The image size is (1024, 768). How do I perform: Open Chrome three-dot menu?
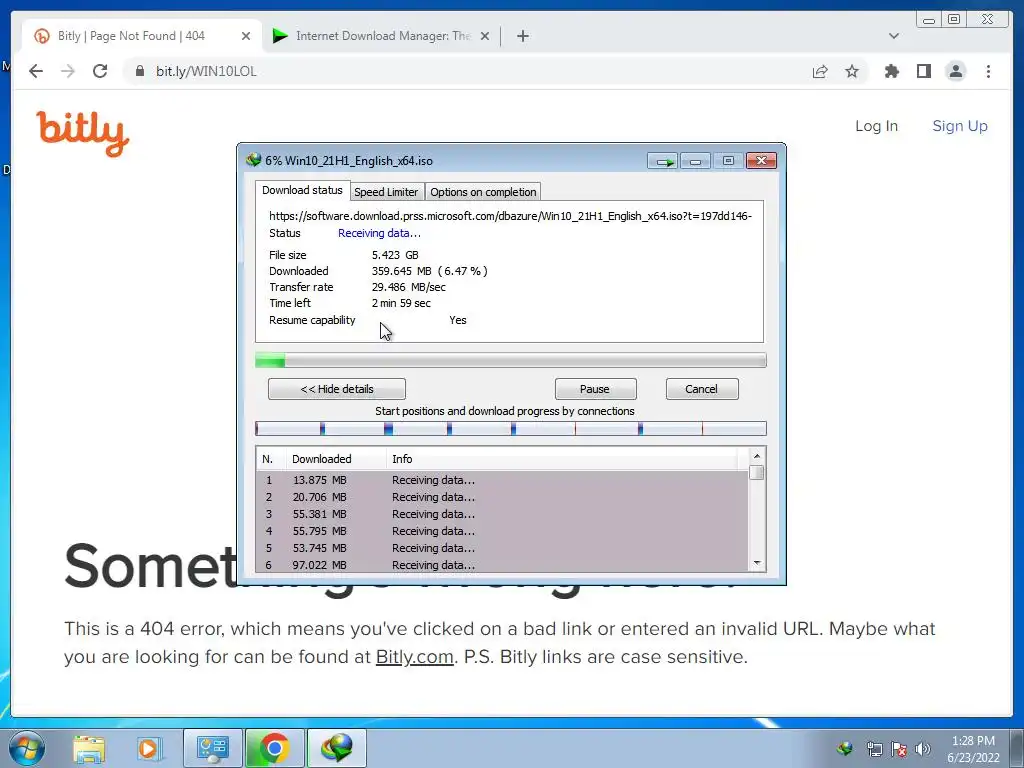pyautogui.click(x=988, y=71)
